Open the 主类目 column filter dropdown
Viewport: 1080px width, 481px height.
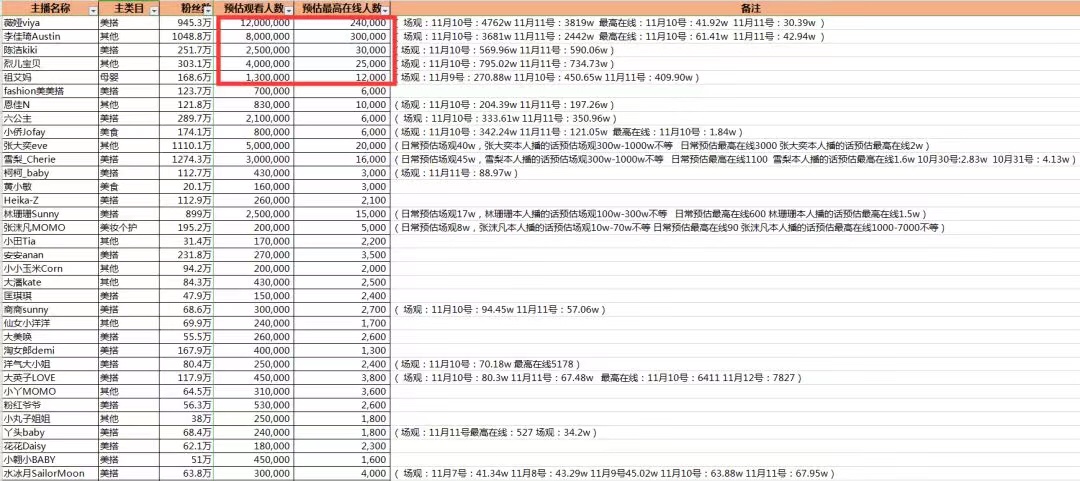click(x=154, y=10)
